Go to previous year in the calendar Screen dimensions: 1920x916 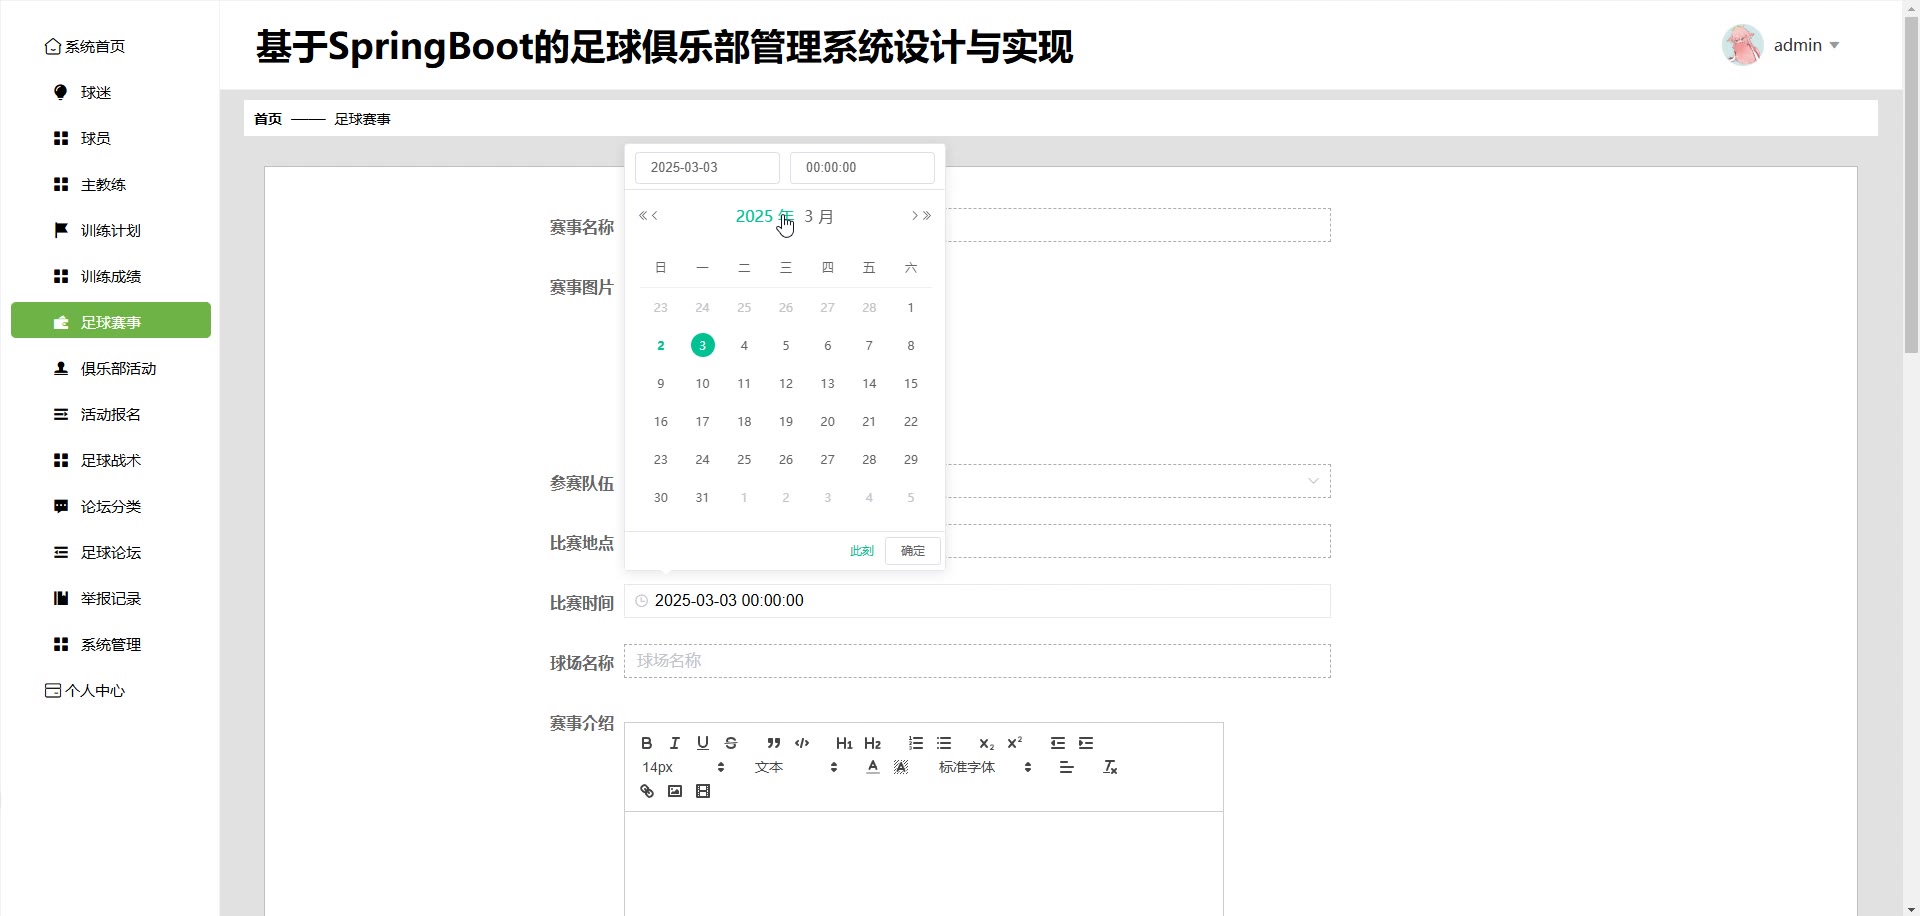(643, 216)
